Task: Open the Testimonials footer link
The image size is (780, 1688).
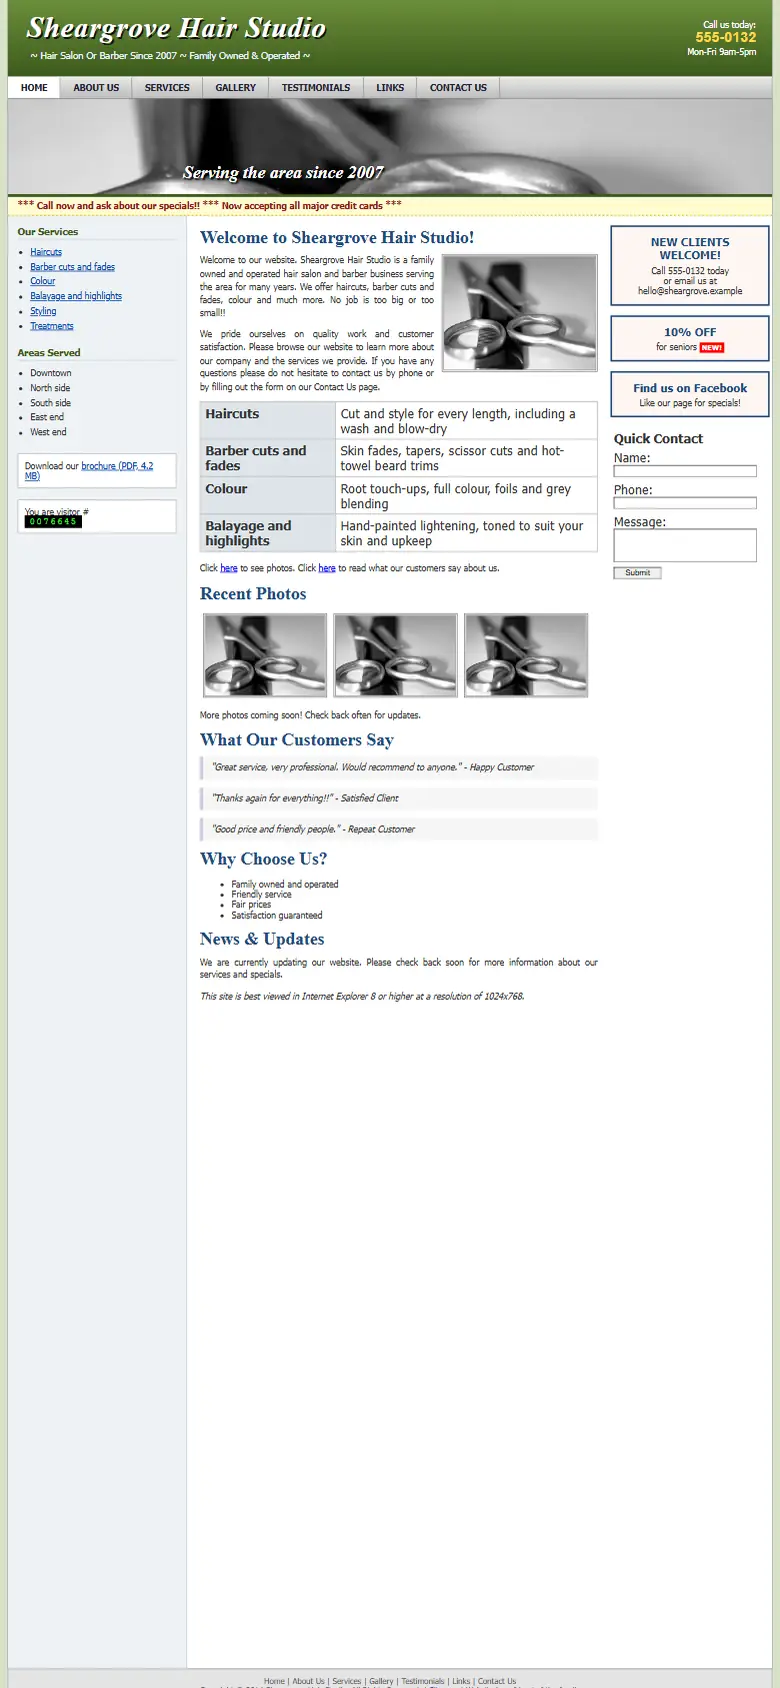Action: point(423,1681)
